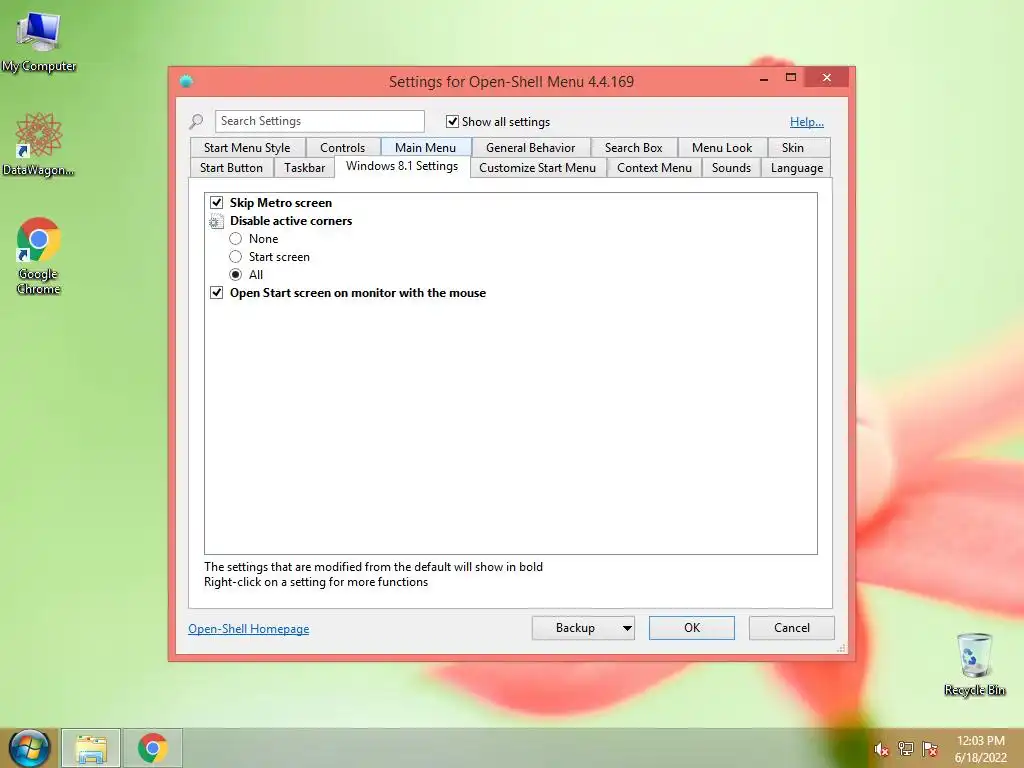Expand the Backup dropdown arrow
This screenshot has width=1024, height=768.
tap(627, 628)
